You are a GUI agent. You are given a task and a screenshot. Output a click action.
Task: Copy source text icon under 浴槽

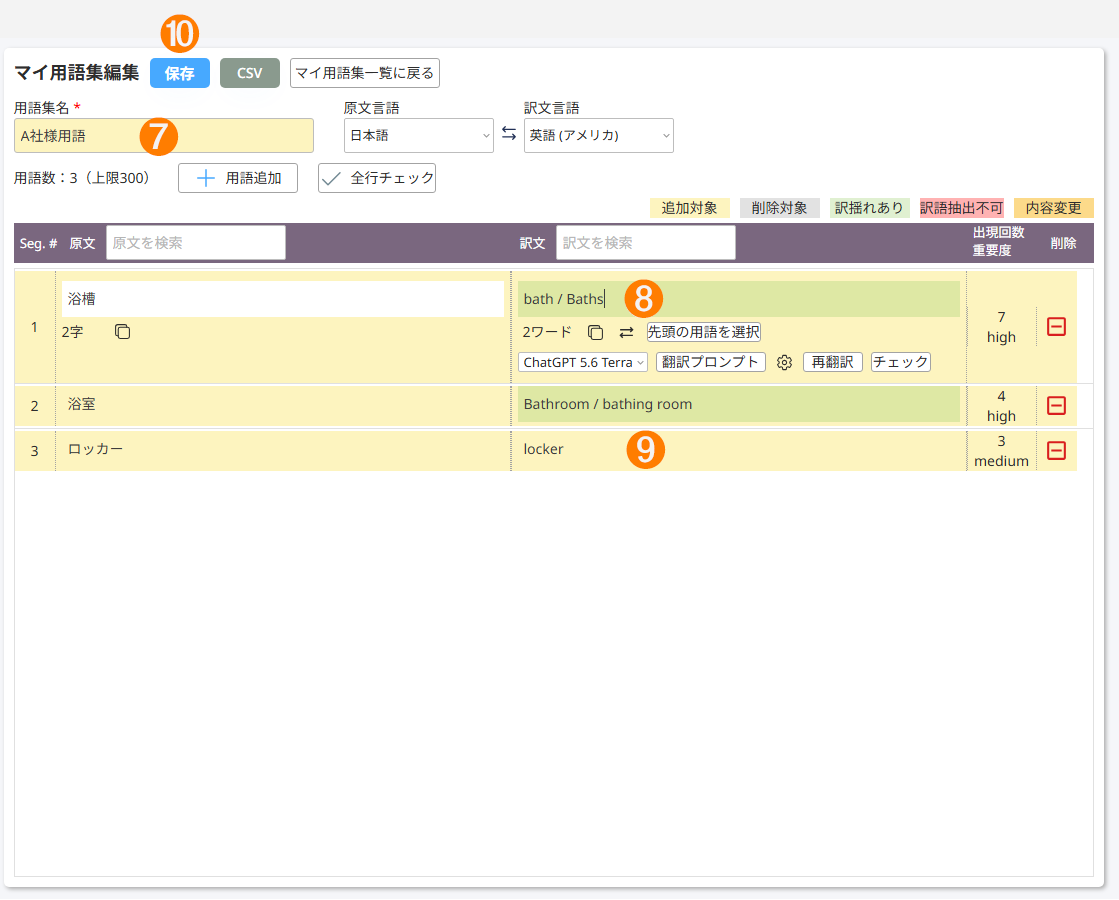point(123,332)
